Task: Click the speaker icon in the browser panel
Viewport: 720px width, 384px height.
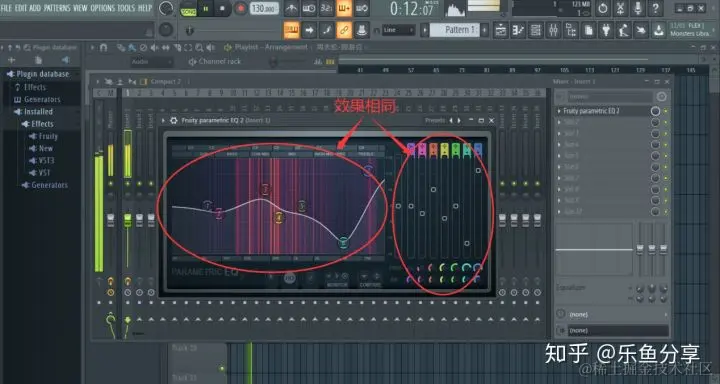Action: [x=65, y=60]
